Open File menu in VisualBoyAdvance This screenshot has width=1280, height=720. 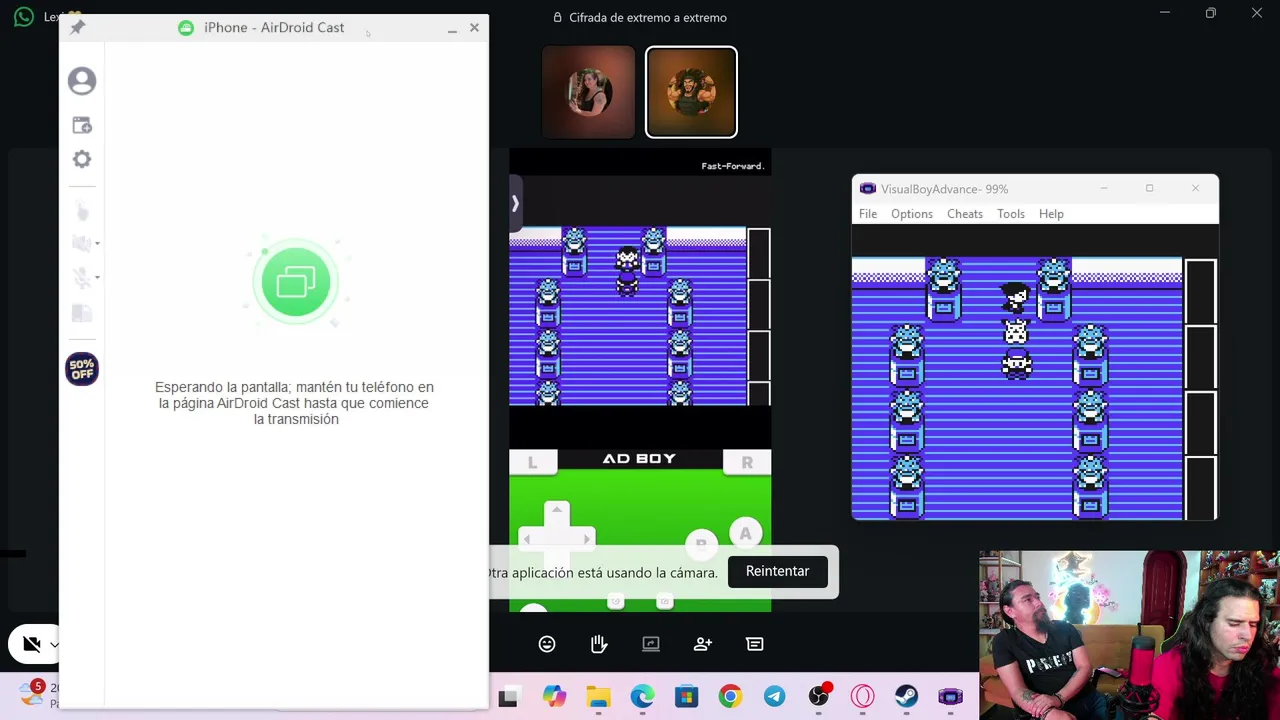[868, 214]
